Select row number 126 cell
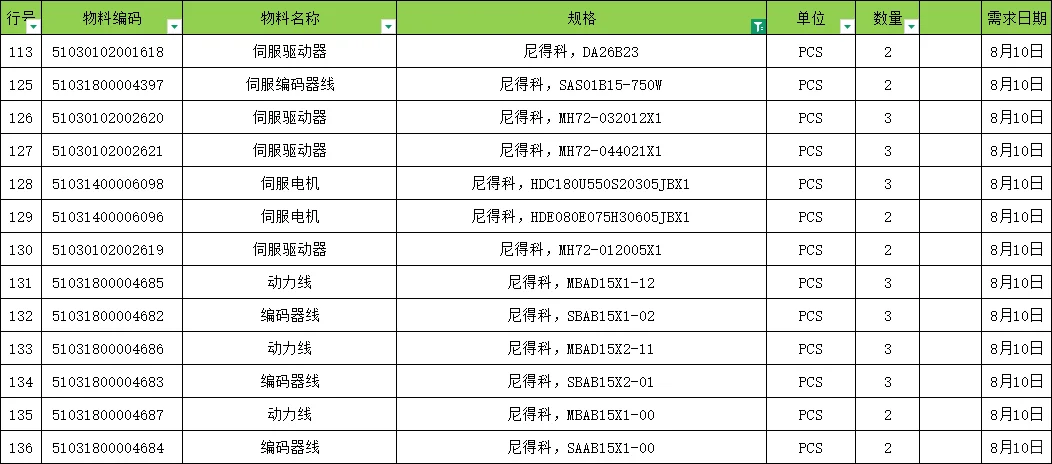Image resolution: width=1052 pixels, height=464 pixels. (x=21, y=117)
